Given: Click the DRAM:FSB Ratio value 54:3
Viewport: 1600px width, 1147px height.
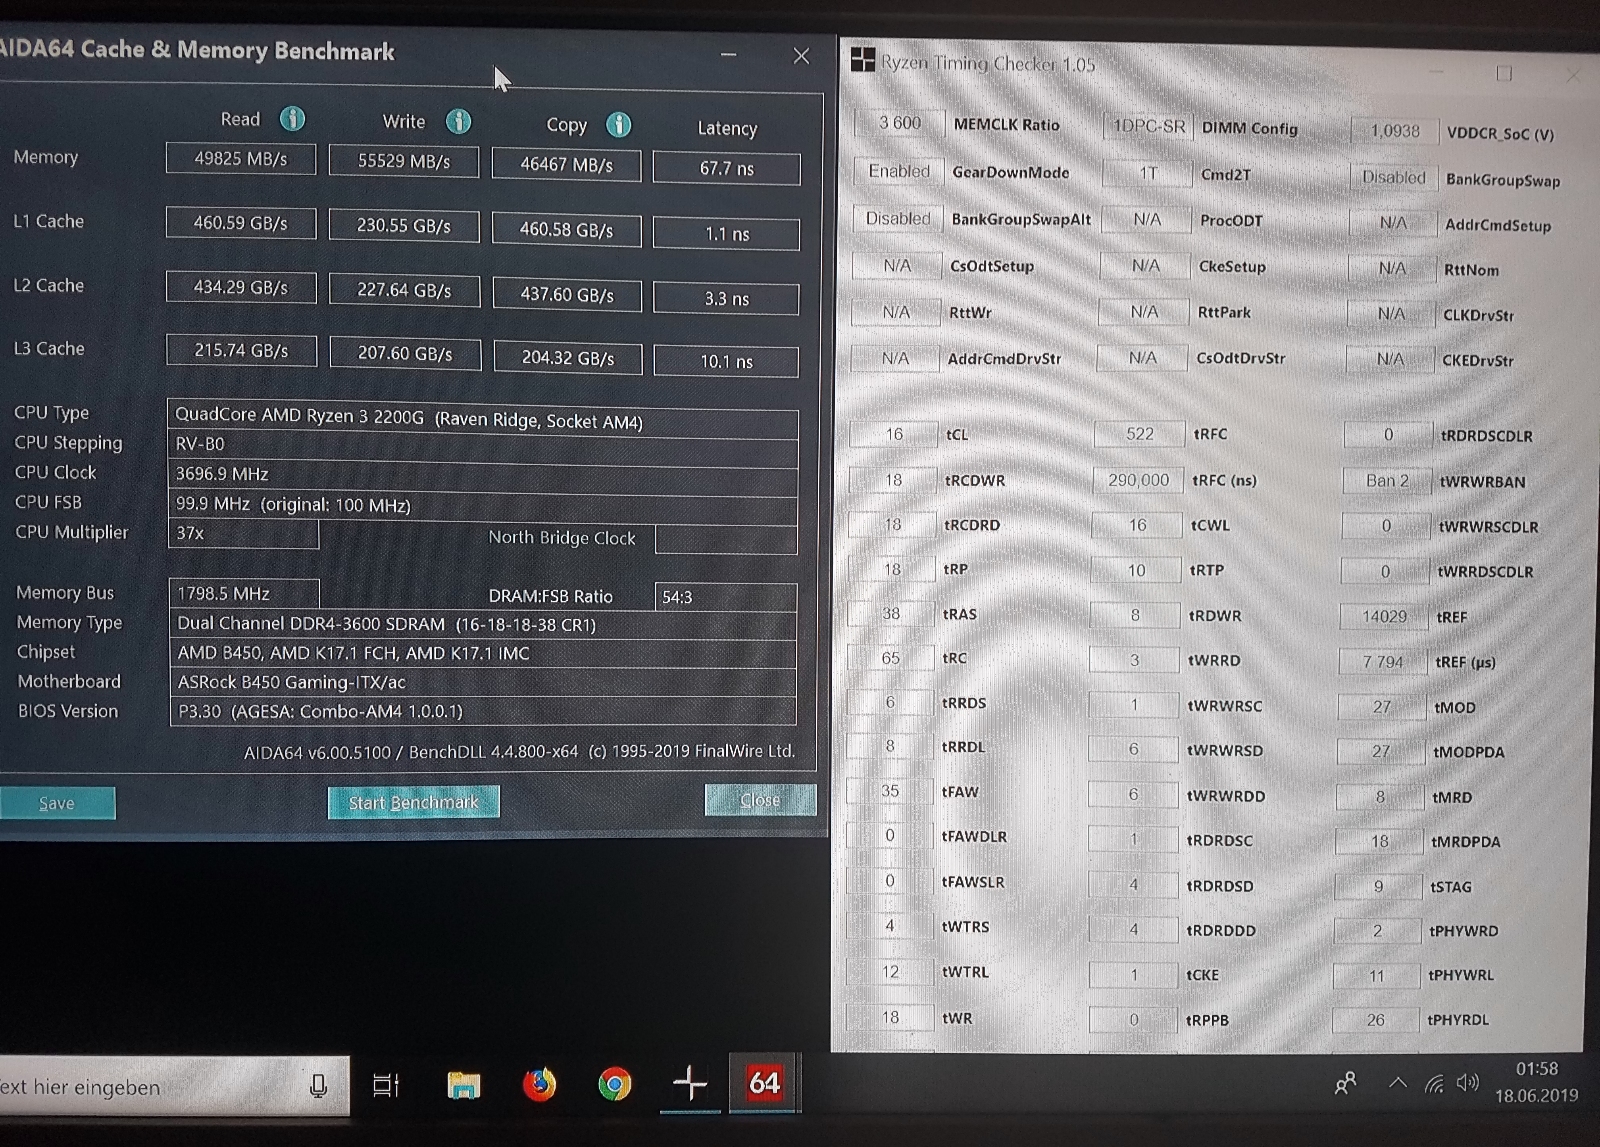Looking at the screenshot, I should (726, 597).
